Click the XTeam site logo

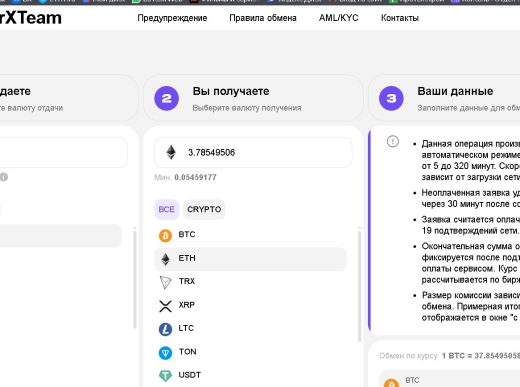(31, 18)
